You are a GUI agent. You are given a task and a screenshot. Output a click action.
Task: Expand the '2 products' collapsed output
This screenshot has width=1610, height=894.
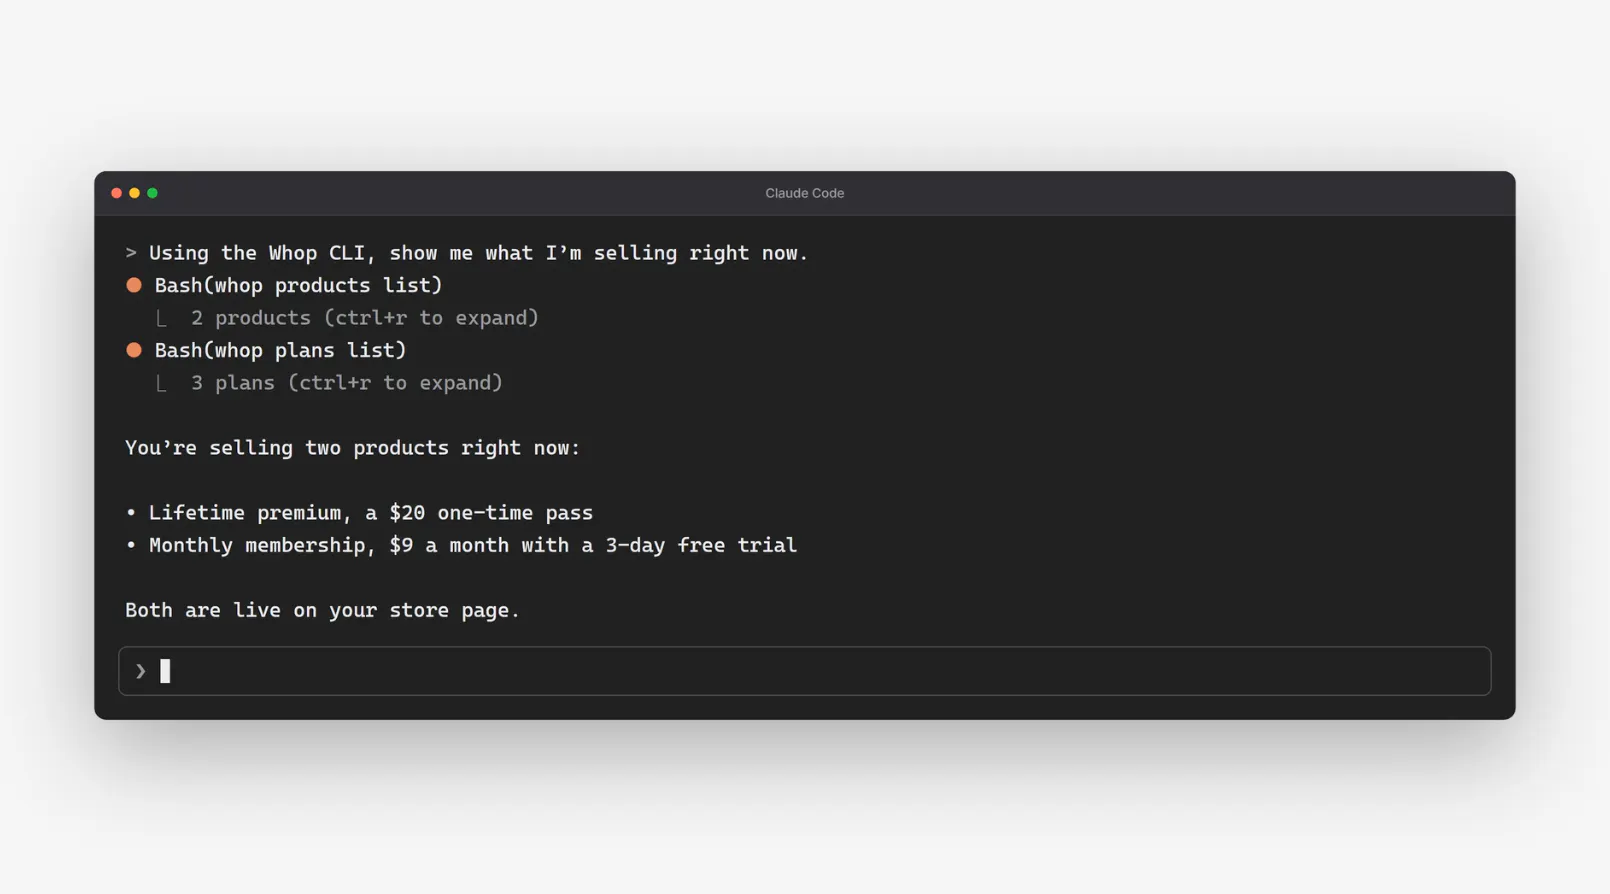(x=365, y=318)
